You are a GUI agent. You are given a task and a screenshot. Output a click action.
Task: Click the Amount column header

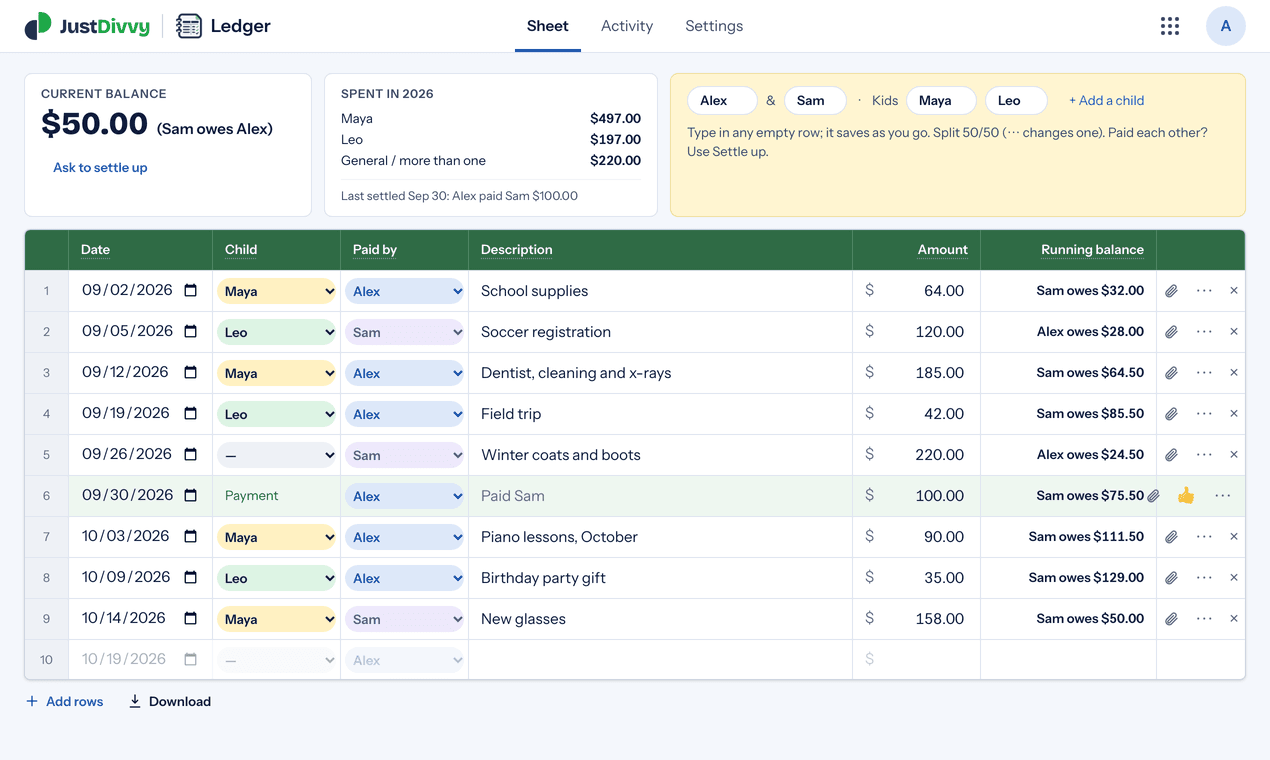943,250
